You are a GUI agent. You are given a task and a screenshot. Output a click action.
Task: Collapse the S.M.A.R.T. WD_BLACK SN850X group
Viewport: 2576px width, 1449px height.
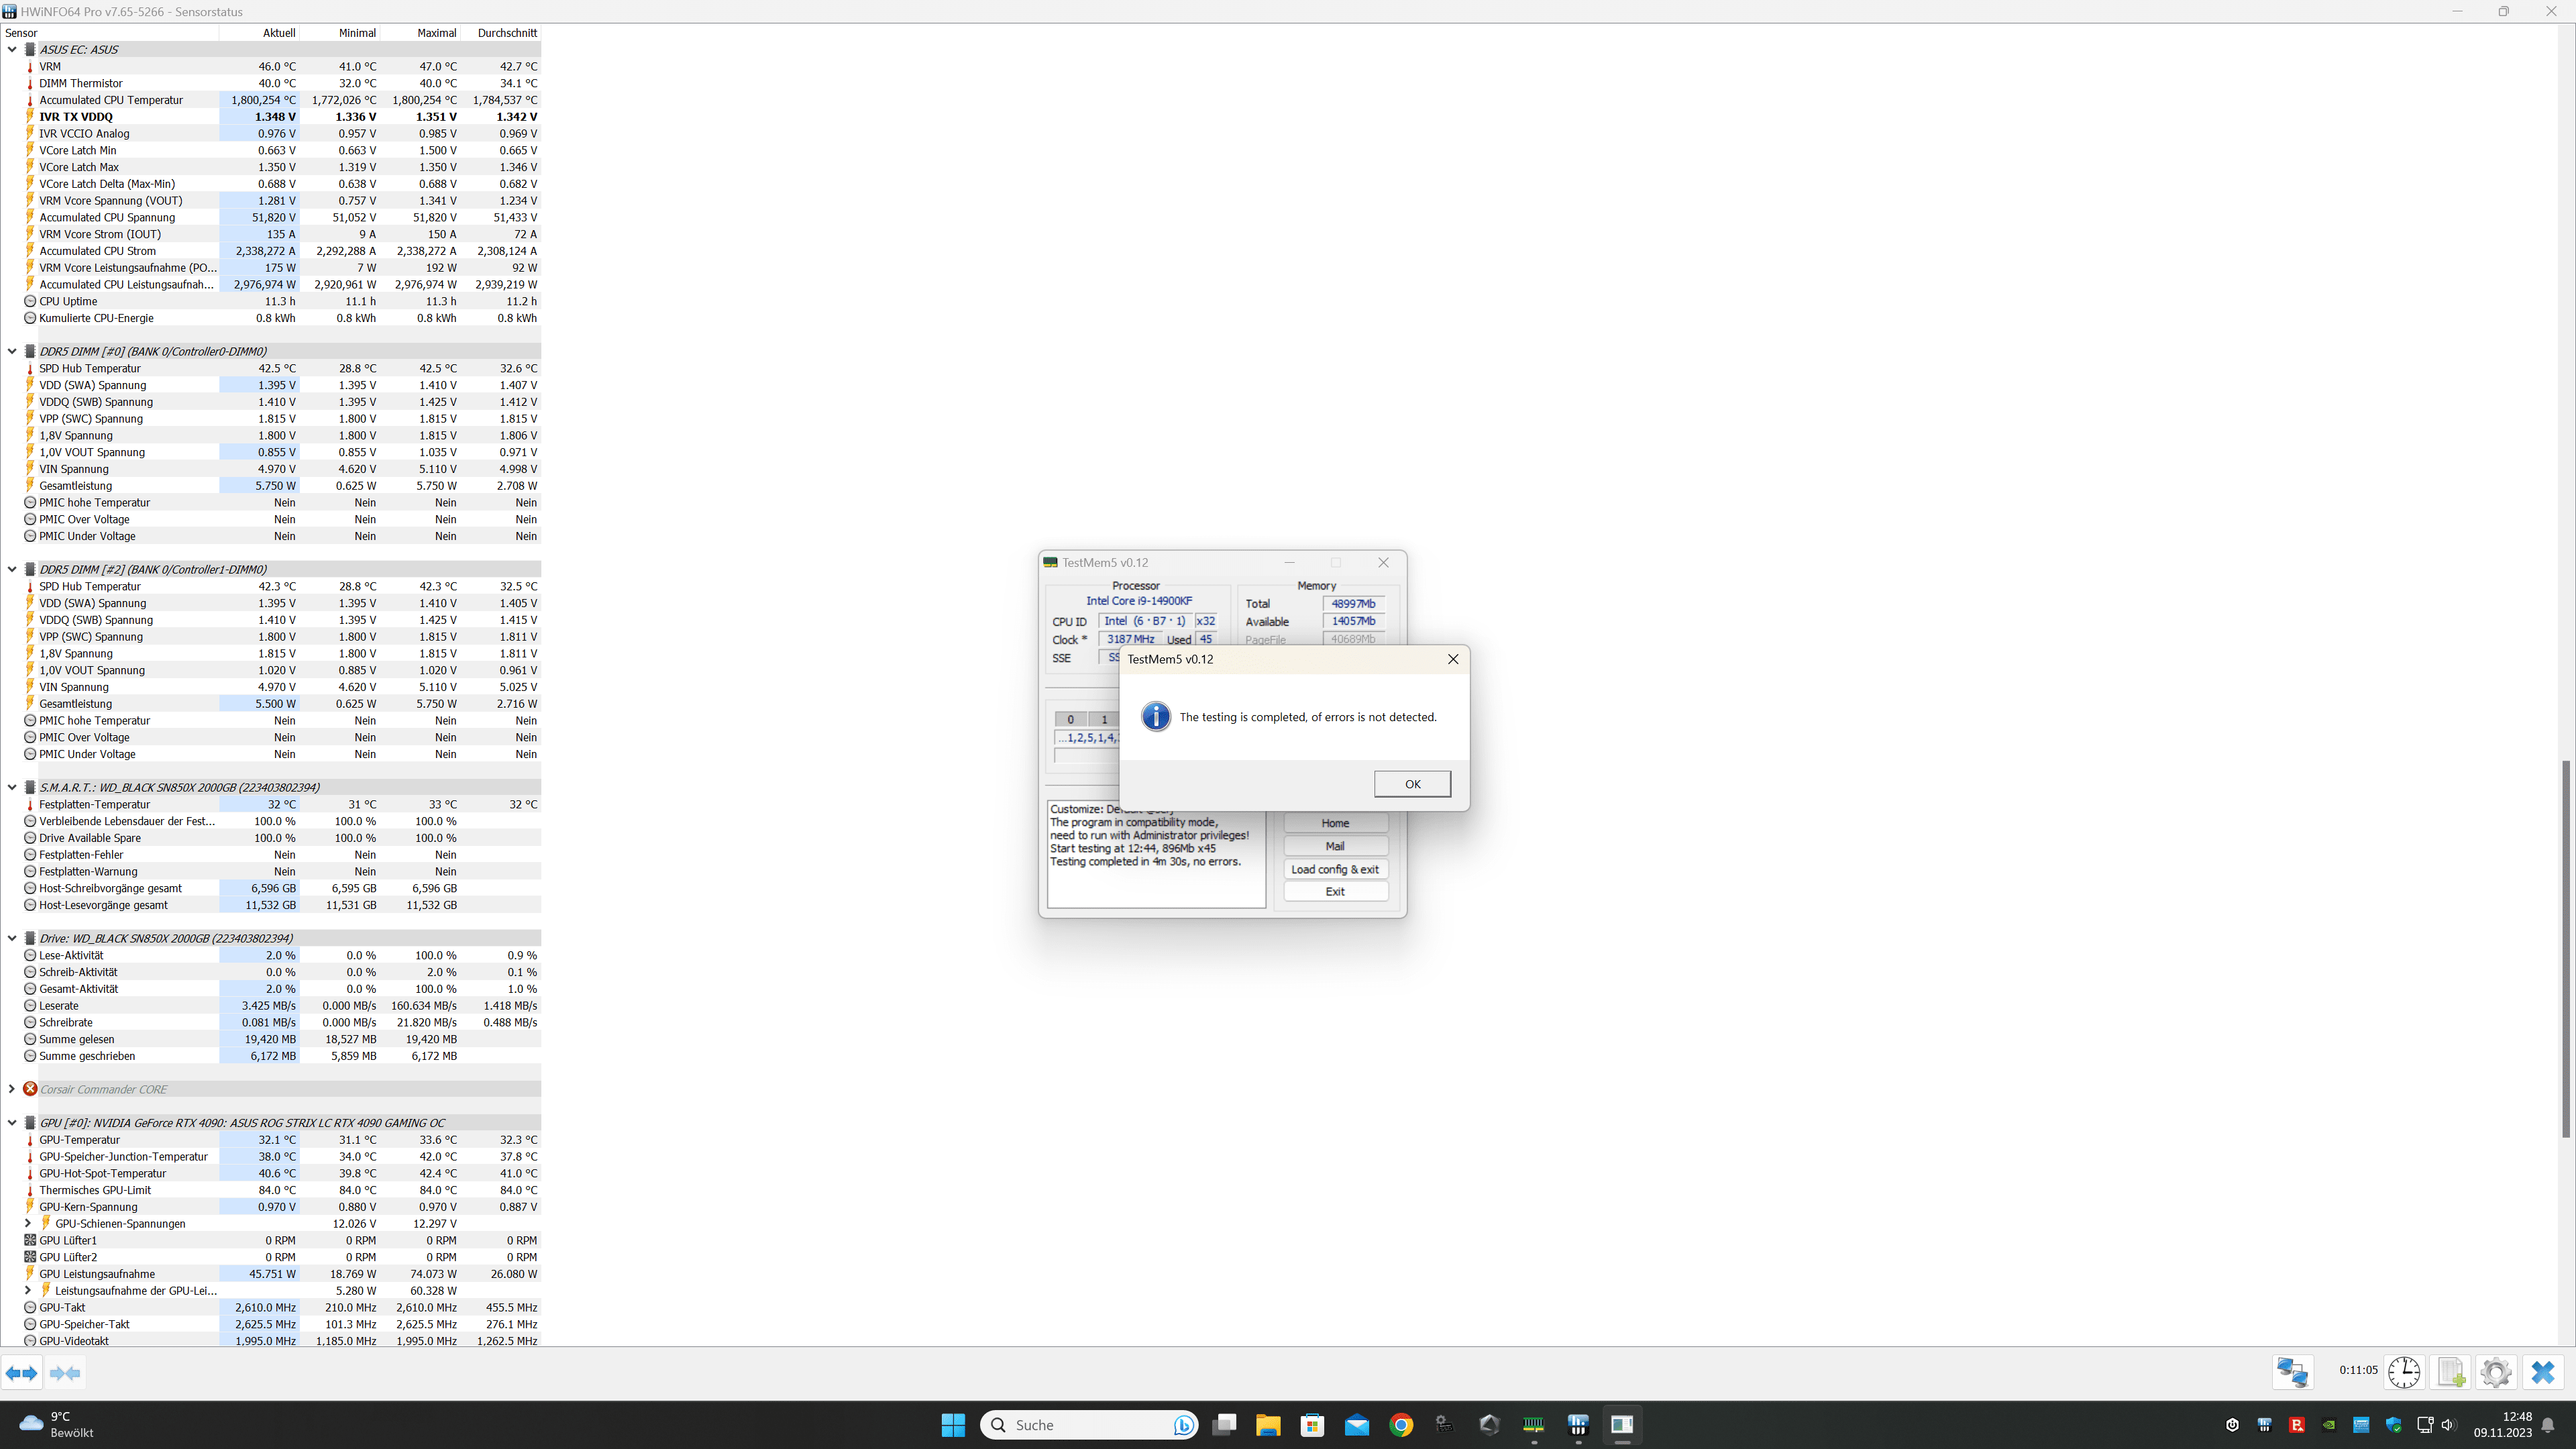pyautogui.click(x=12, y=787)
